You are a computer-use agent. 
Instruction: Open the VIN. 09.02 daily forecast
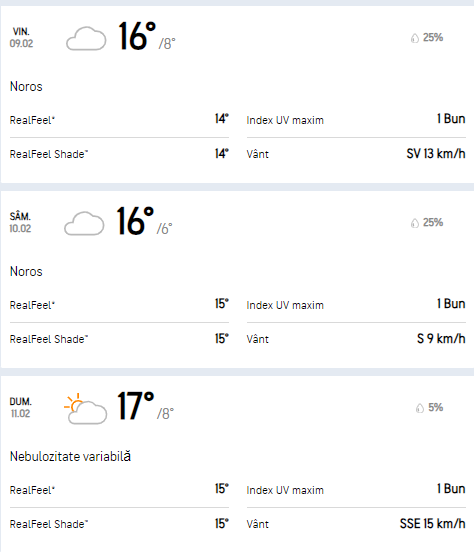click(x=21, y=37)
